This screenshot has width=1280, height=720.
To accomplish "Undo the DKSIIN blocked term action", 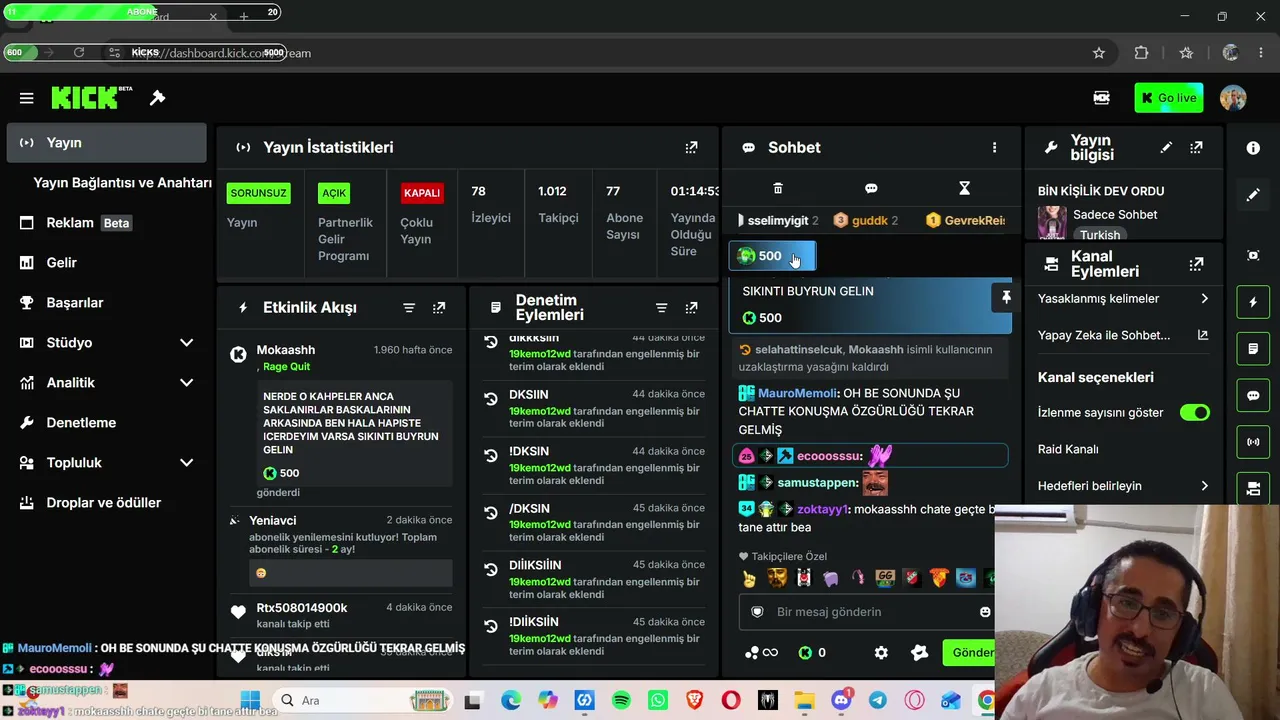I will pyautogui.click(x=491, y=399).
